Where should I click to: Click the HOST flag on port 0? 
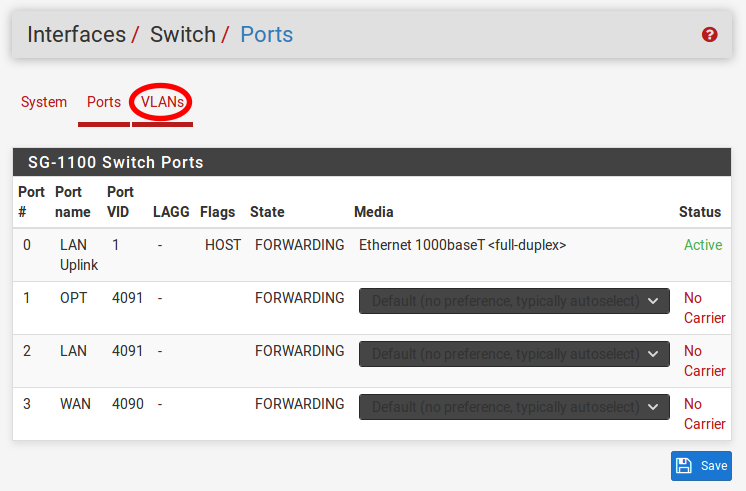tap(223, 245)
